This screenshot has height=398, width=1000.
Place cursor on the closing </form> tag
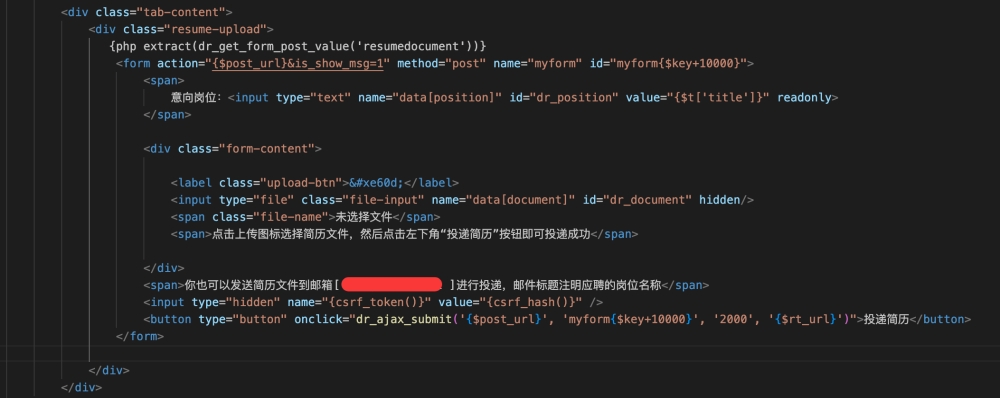tap(140, 336)
